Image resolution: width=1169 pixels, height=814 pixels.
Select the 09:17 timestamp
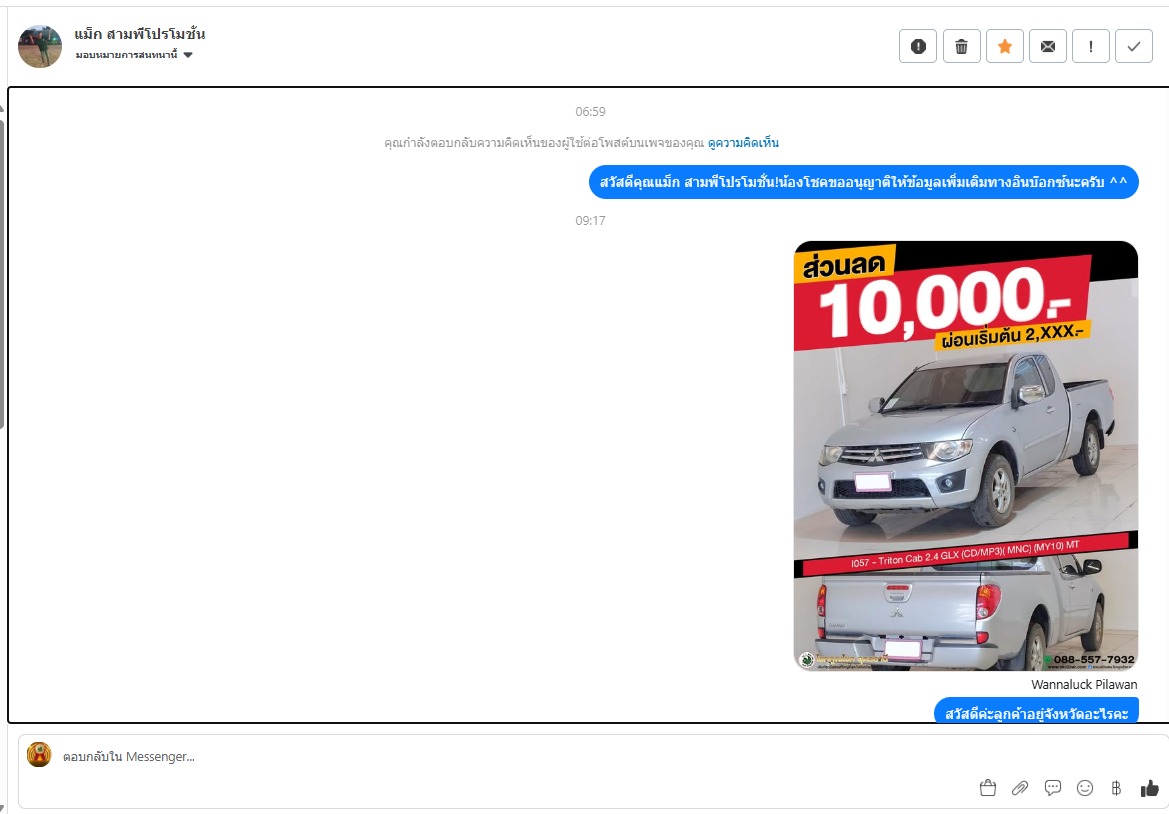590,221
